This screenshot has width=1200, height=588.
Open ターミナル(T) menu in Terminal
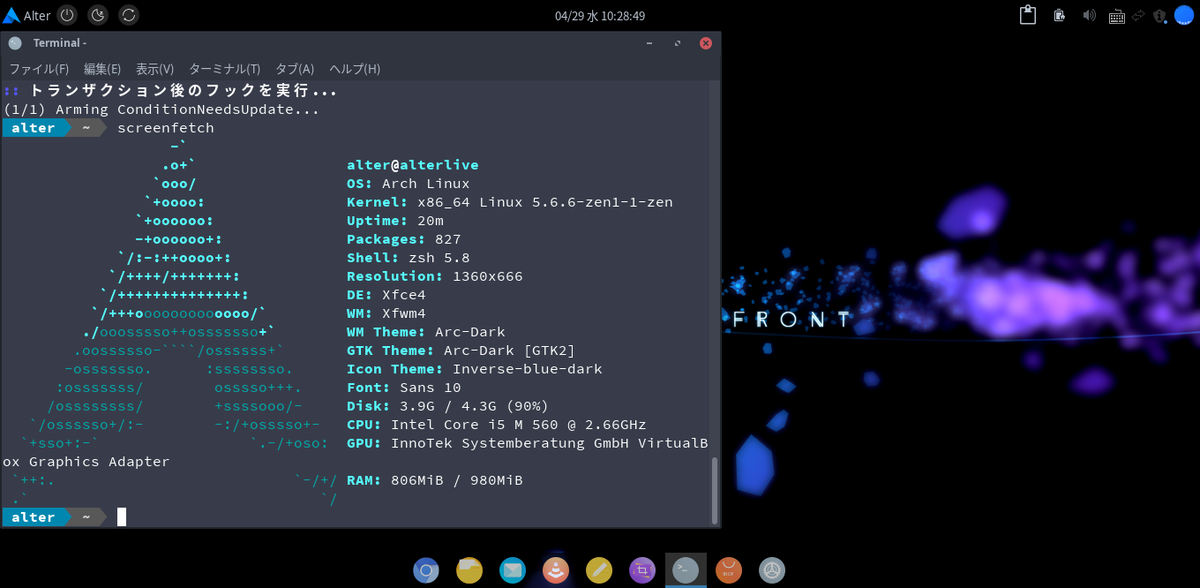click(x=224, y=69)
